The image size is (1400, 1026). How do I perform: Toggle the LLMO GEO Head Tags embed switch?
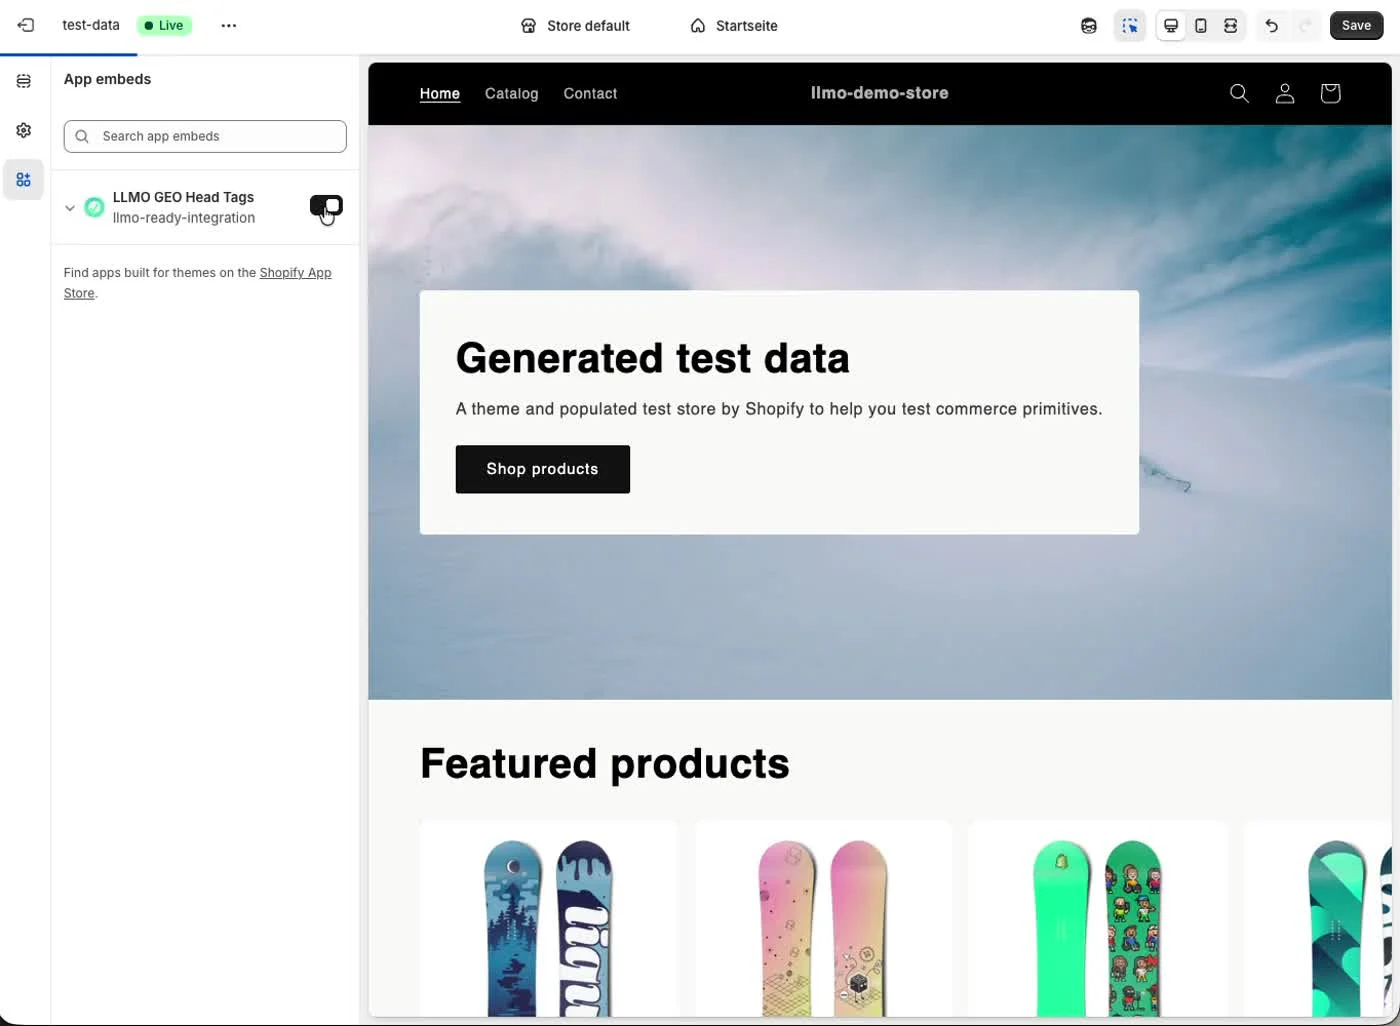point(326,205)
